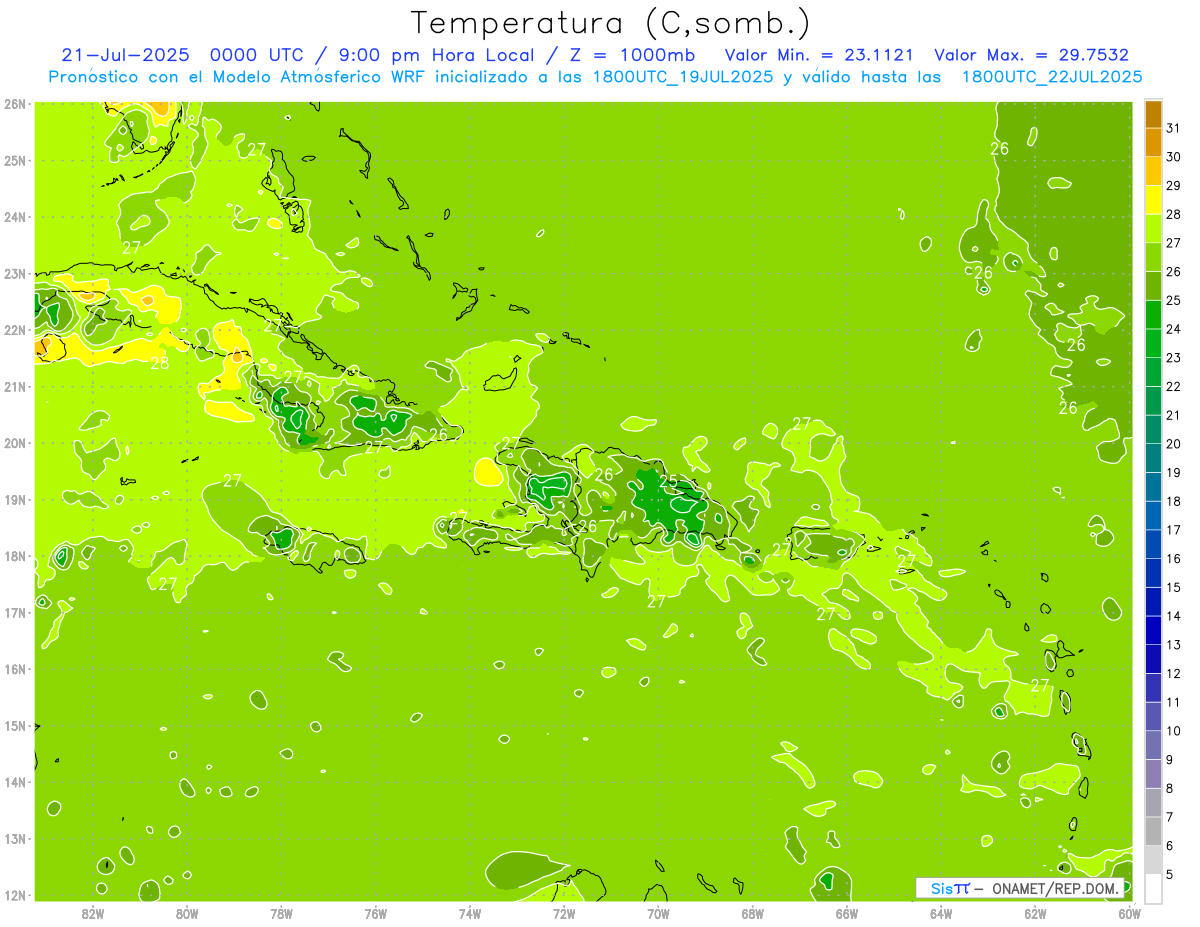Screen dimensions: 1200x927
Task: Click the legend scale value '31'
Action: (x=1174, y=128)
